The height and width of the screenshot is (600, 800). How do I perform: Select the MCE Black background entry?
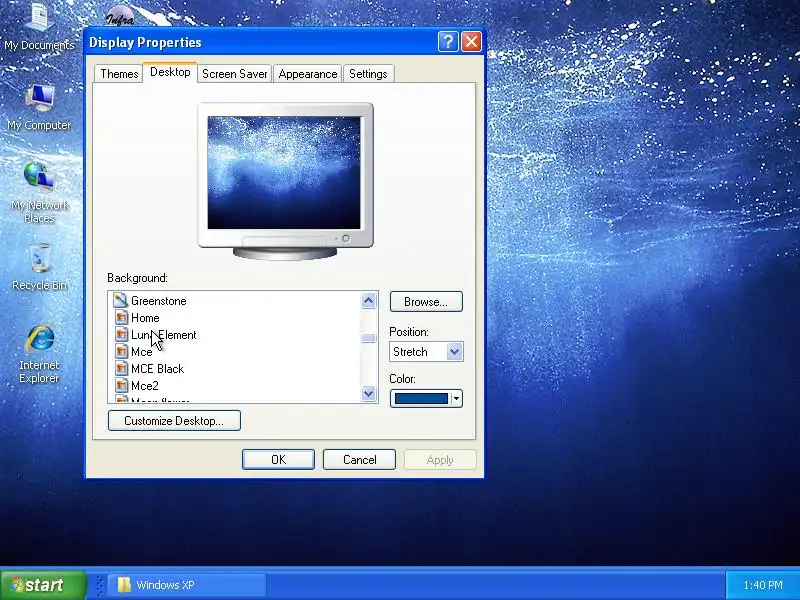point(158,368)
